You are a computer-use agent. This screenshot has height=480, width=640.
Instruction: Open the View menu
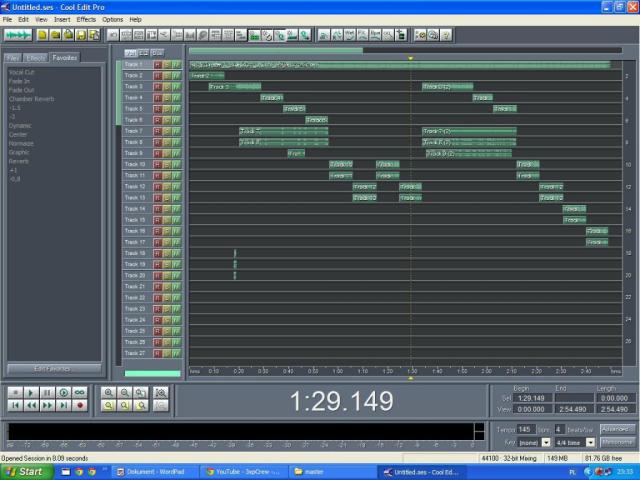(41, 20)
